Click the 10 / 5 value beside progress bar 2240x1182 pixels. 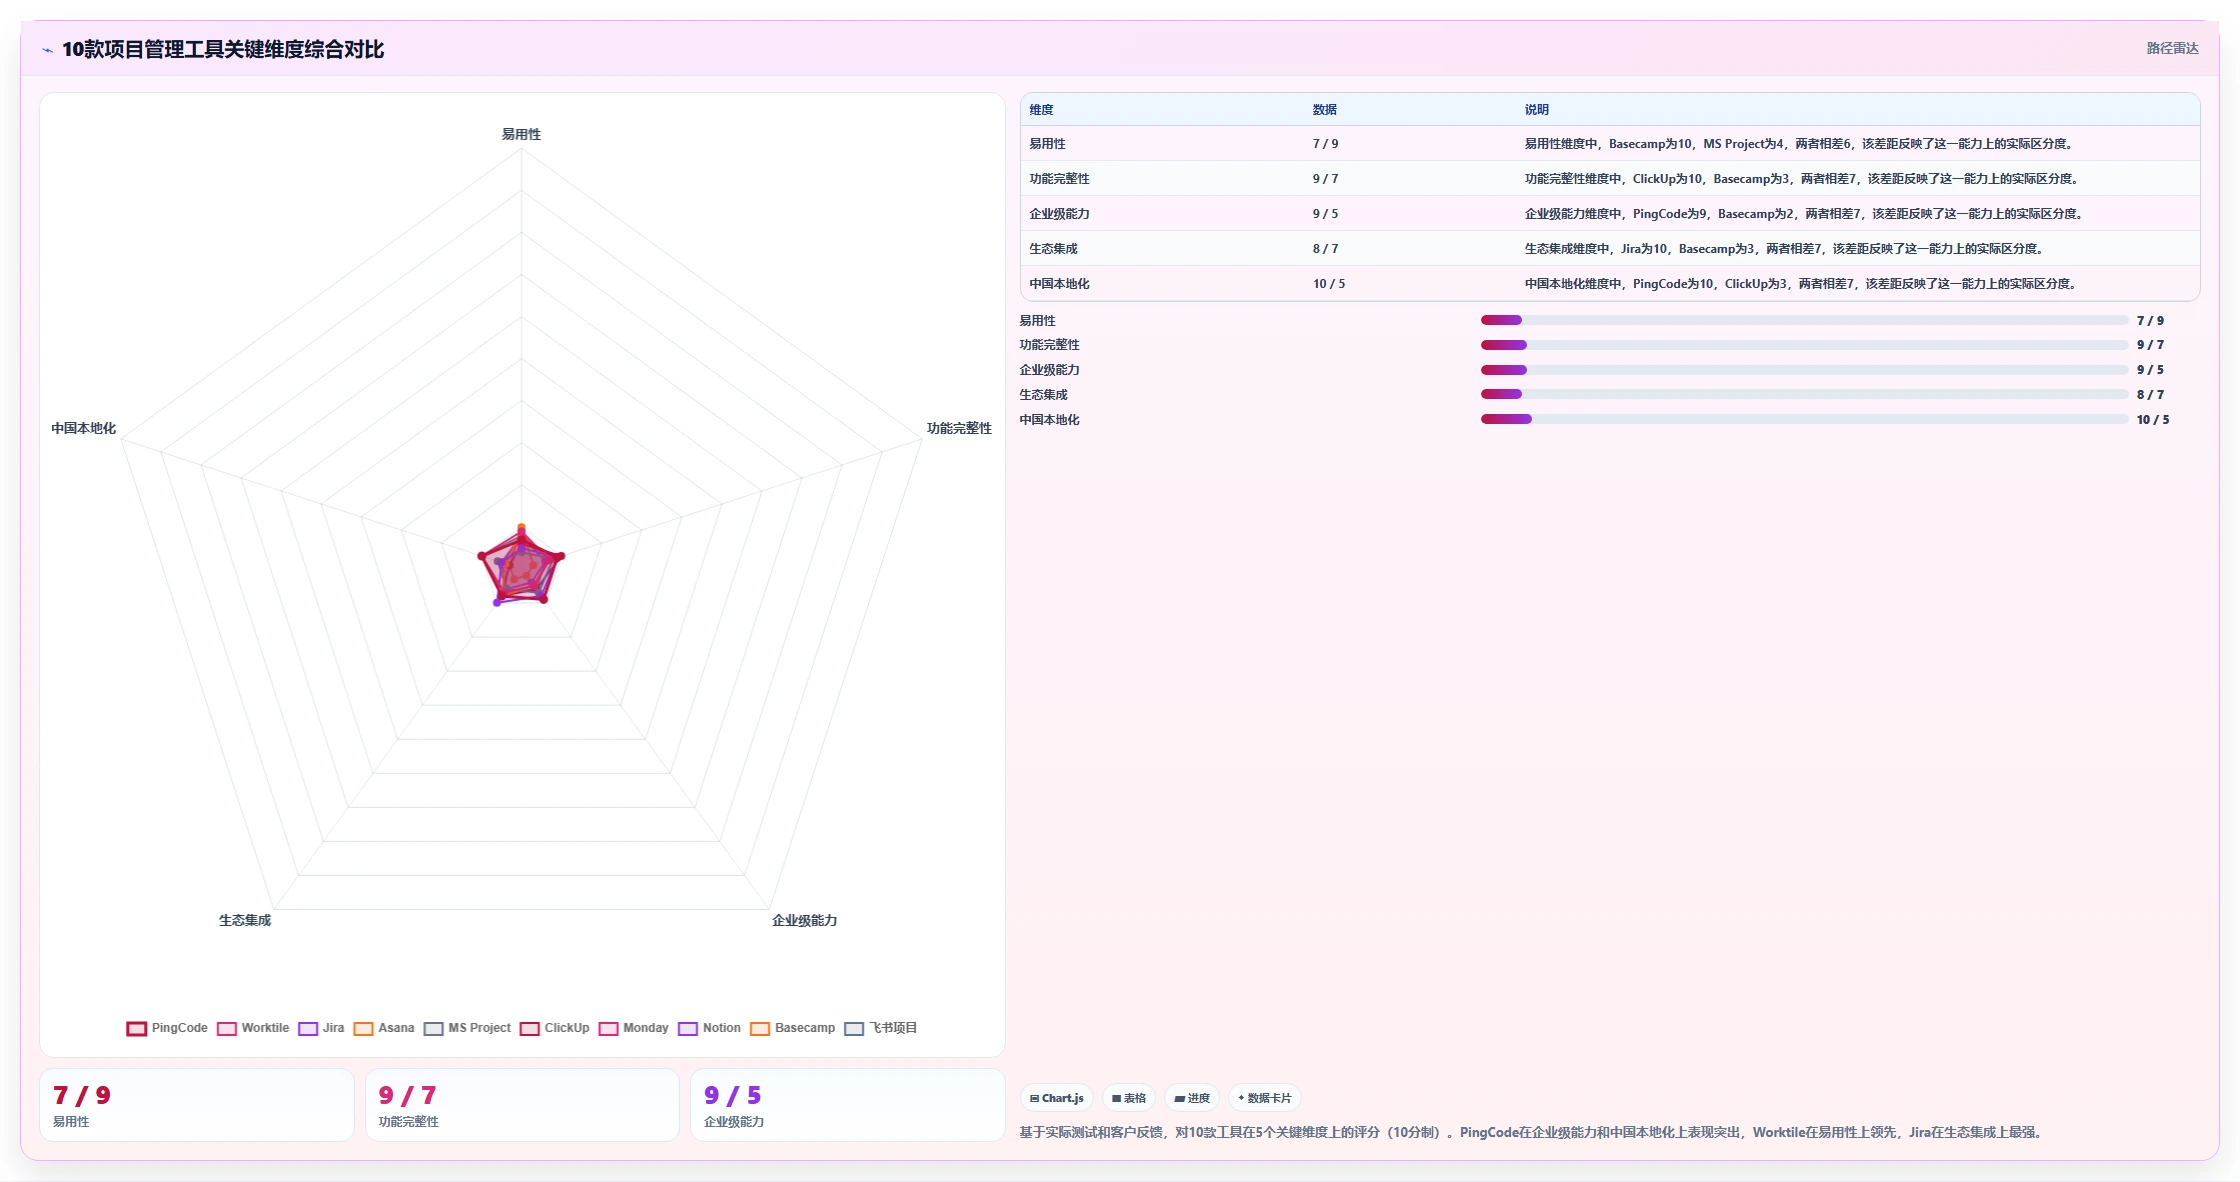(2153, 420)
